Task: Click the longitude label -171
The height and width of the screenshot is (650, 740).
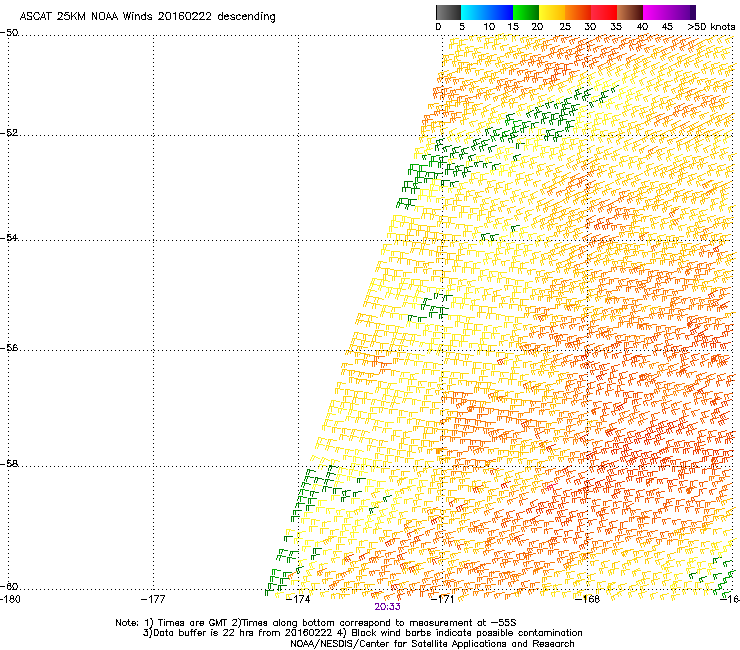Action: 442,599
